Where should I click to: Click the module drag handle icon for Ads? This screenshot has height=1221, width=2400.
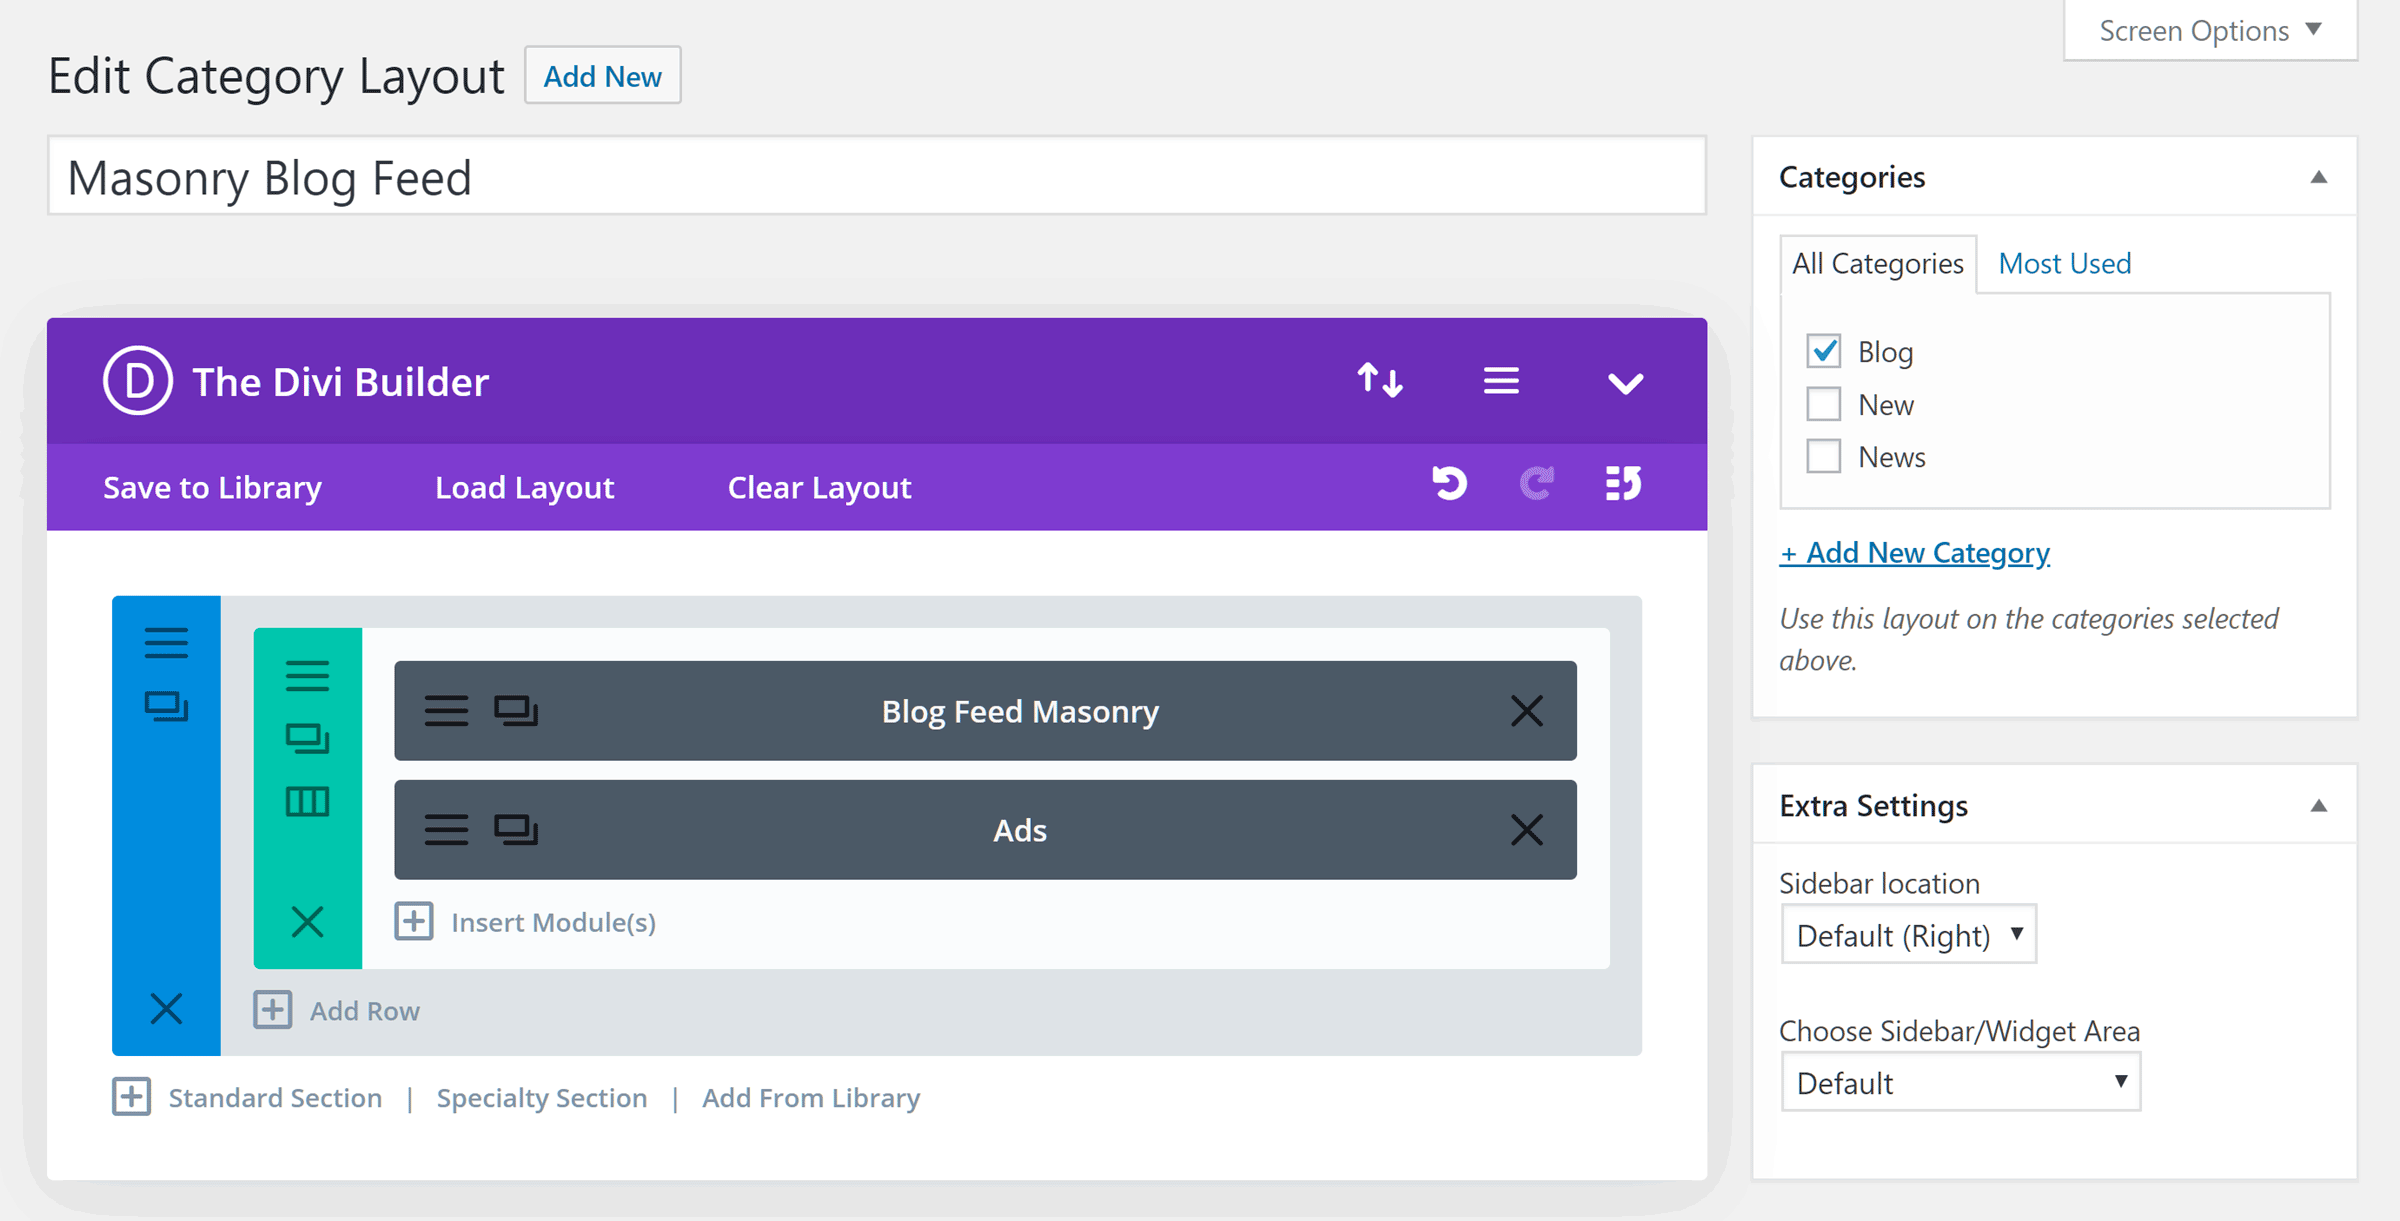[x=445, y=827]
